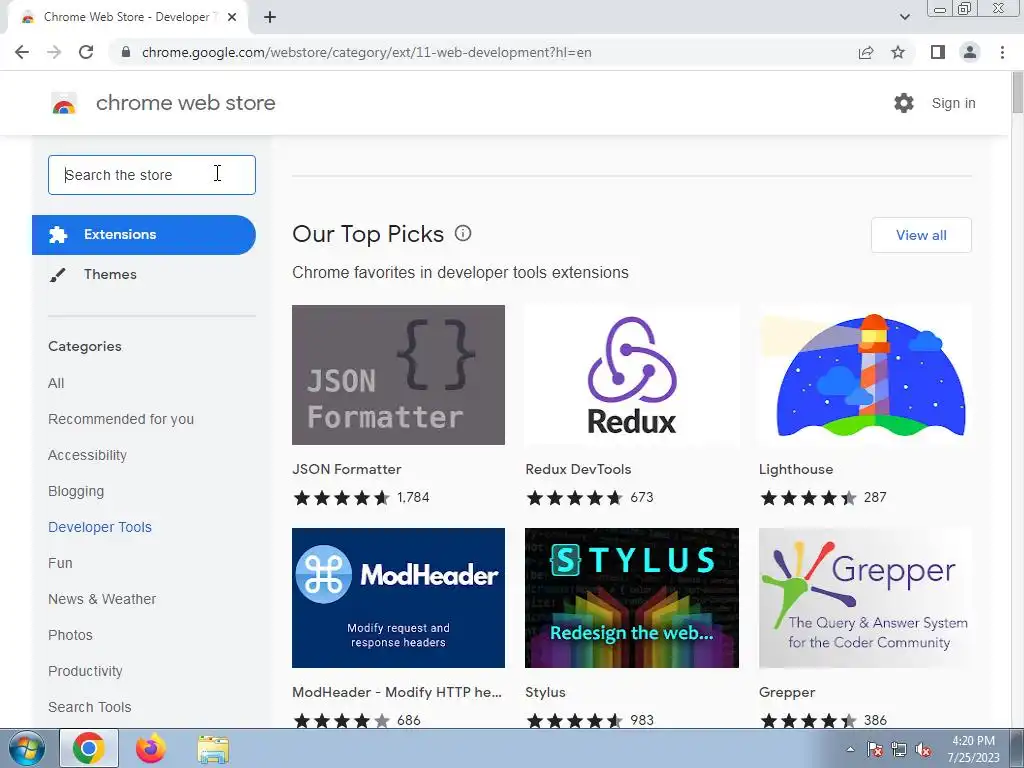Click the Our Top Picks info icon
Image resolution: width=1024 pixels, height=768 pixels.
463,233
